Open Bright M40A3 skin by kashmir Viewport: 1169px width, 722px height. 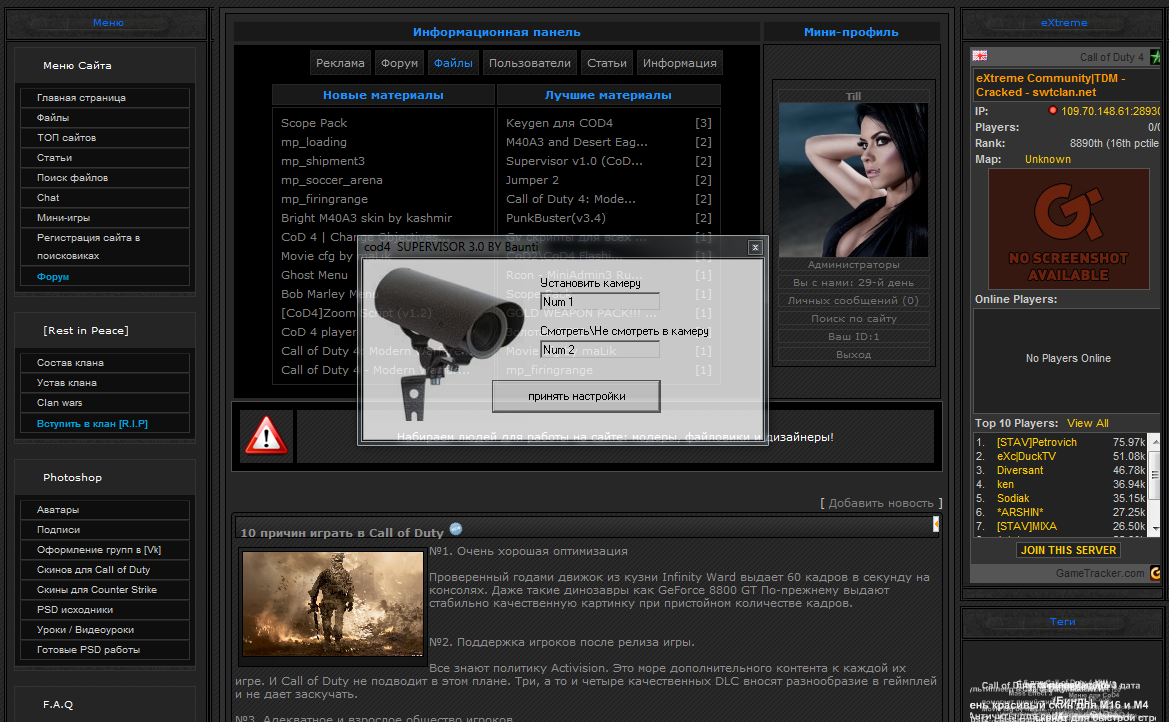point(366,218)
